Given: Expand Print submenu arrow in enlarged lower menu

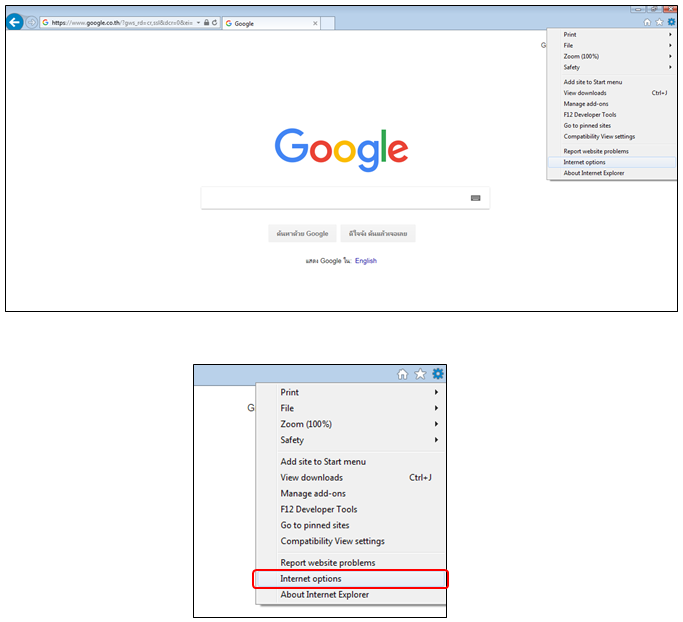Looking at the screenshot, I should point(436,392).
